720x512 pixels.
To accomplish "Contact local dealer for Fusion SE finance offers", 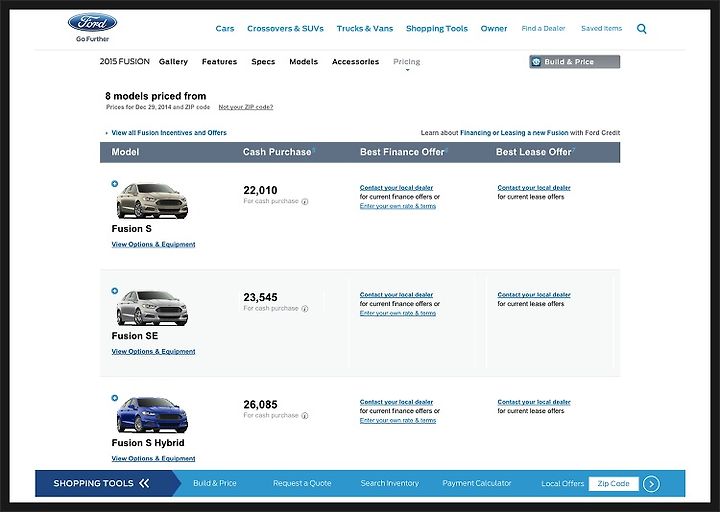I will point(396,295).
